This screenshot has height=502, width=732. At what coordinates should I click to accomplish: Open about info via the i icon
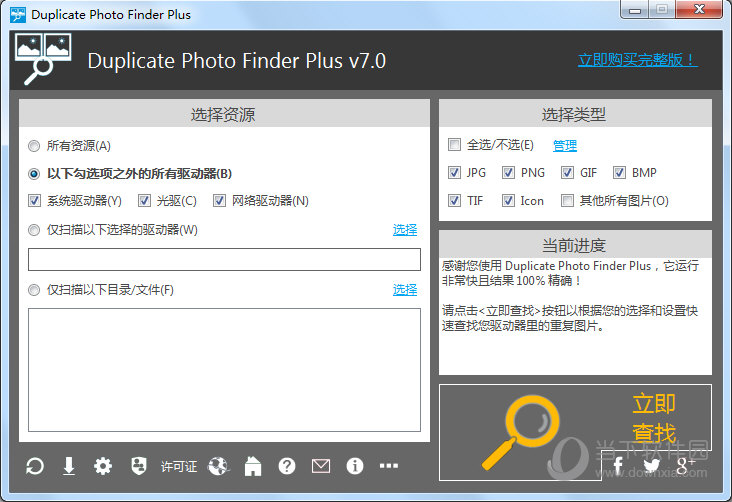point(355,466)
